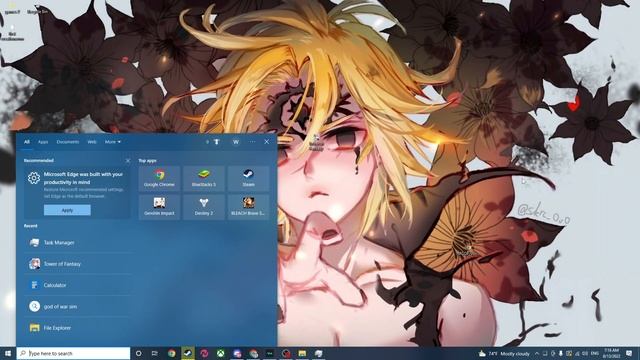Open the yellow File Explorer taskbar icon
640x360 pixels.
(x=302, y=353)
